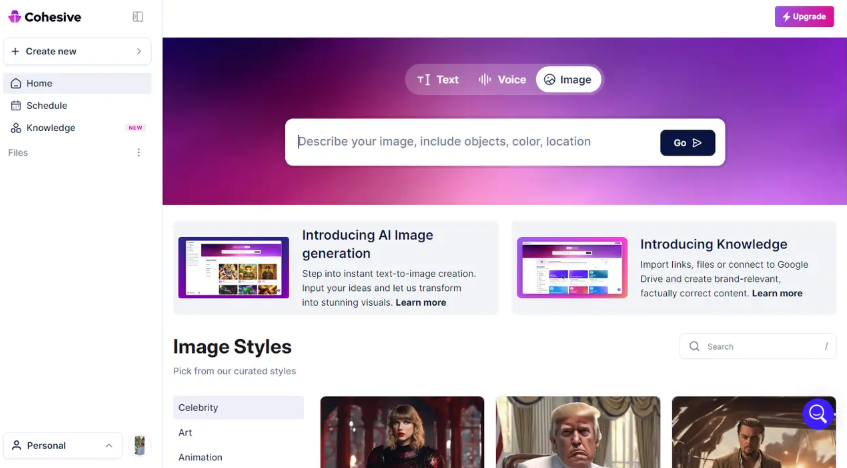Open the profile avatar thumbnail
Image resolution: width=847 pixels, height=468 pixels.
[x=139, y=445]
